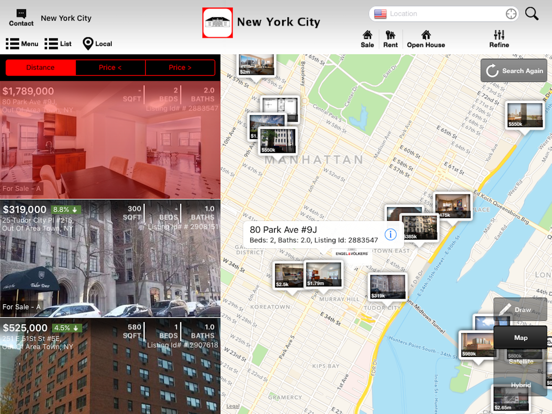Select the $550k map pin upper right
552x414 pixels.
click(x=525, y=115)
